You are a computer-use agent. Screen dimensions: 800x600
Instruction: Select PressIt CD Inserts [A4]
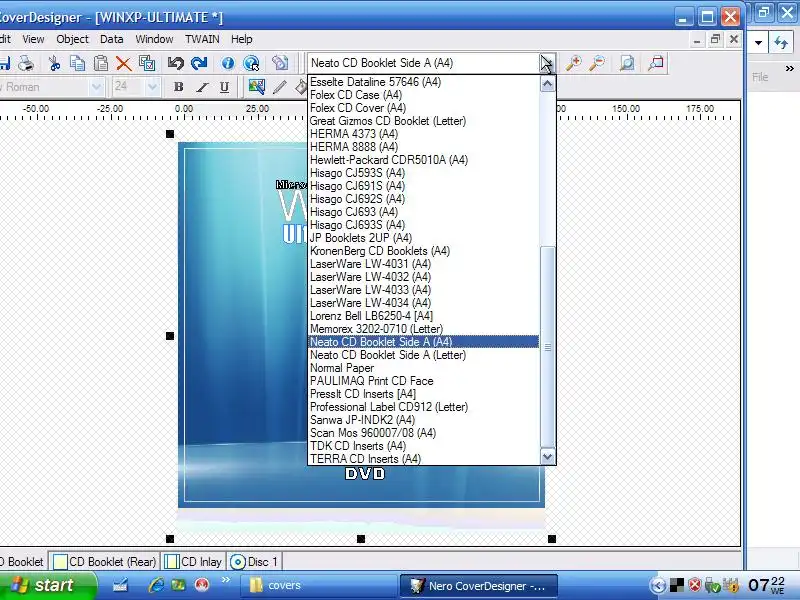[x=363, y=394]
